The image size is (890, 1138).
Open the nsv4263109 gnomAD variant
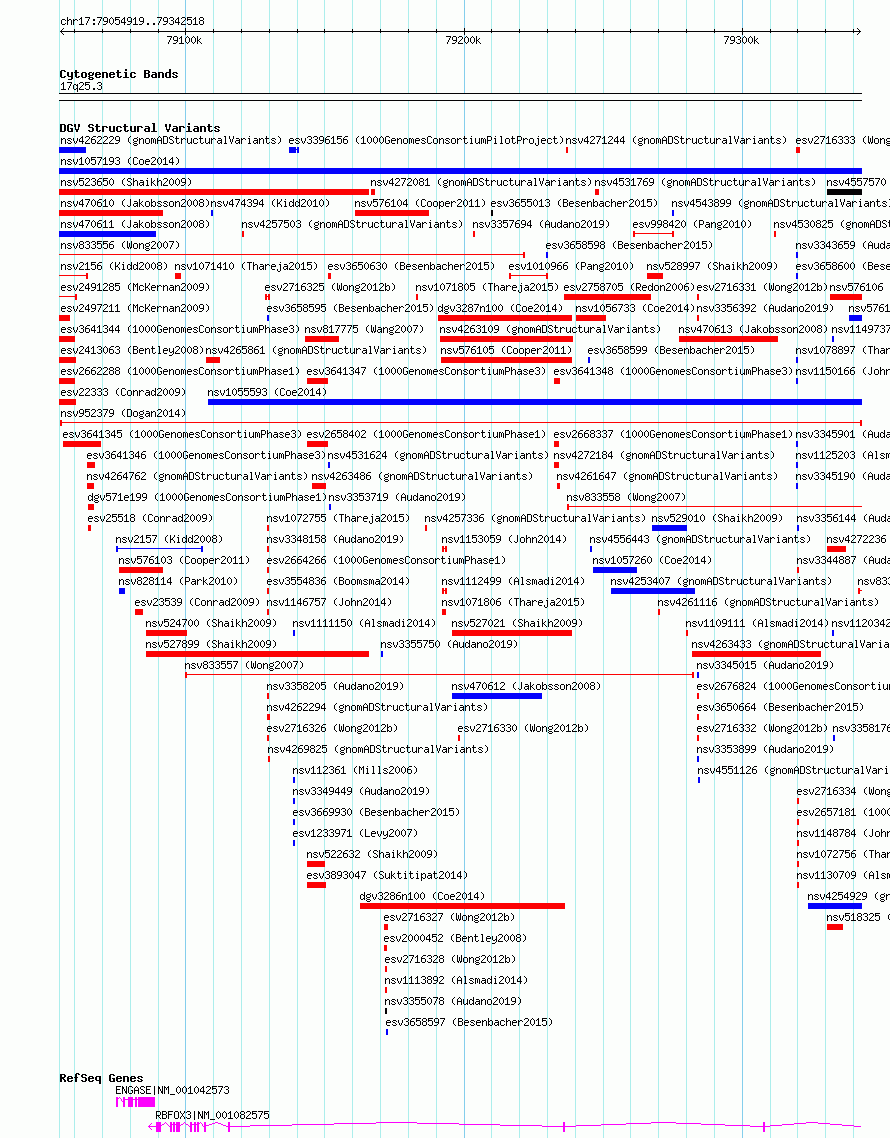tap(550, 329)
